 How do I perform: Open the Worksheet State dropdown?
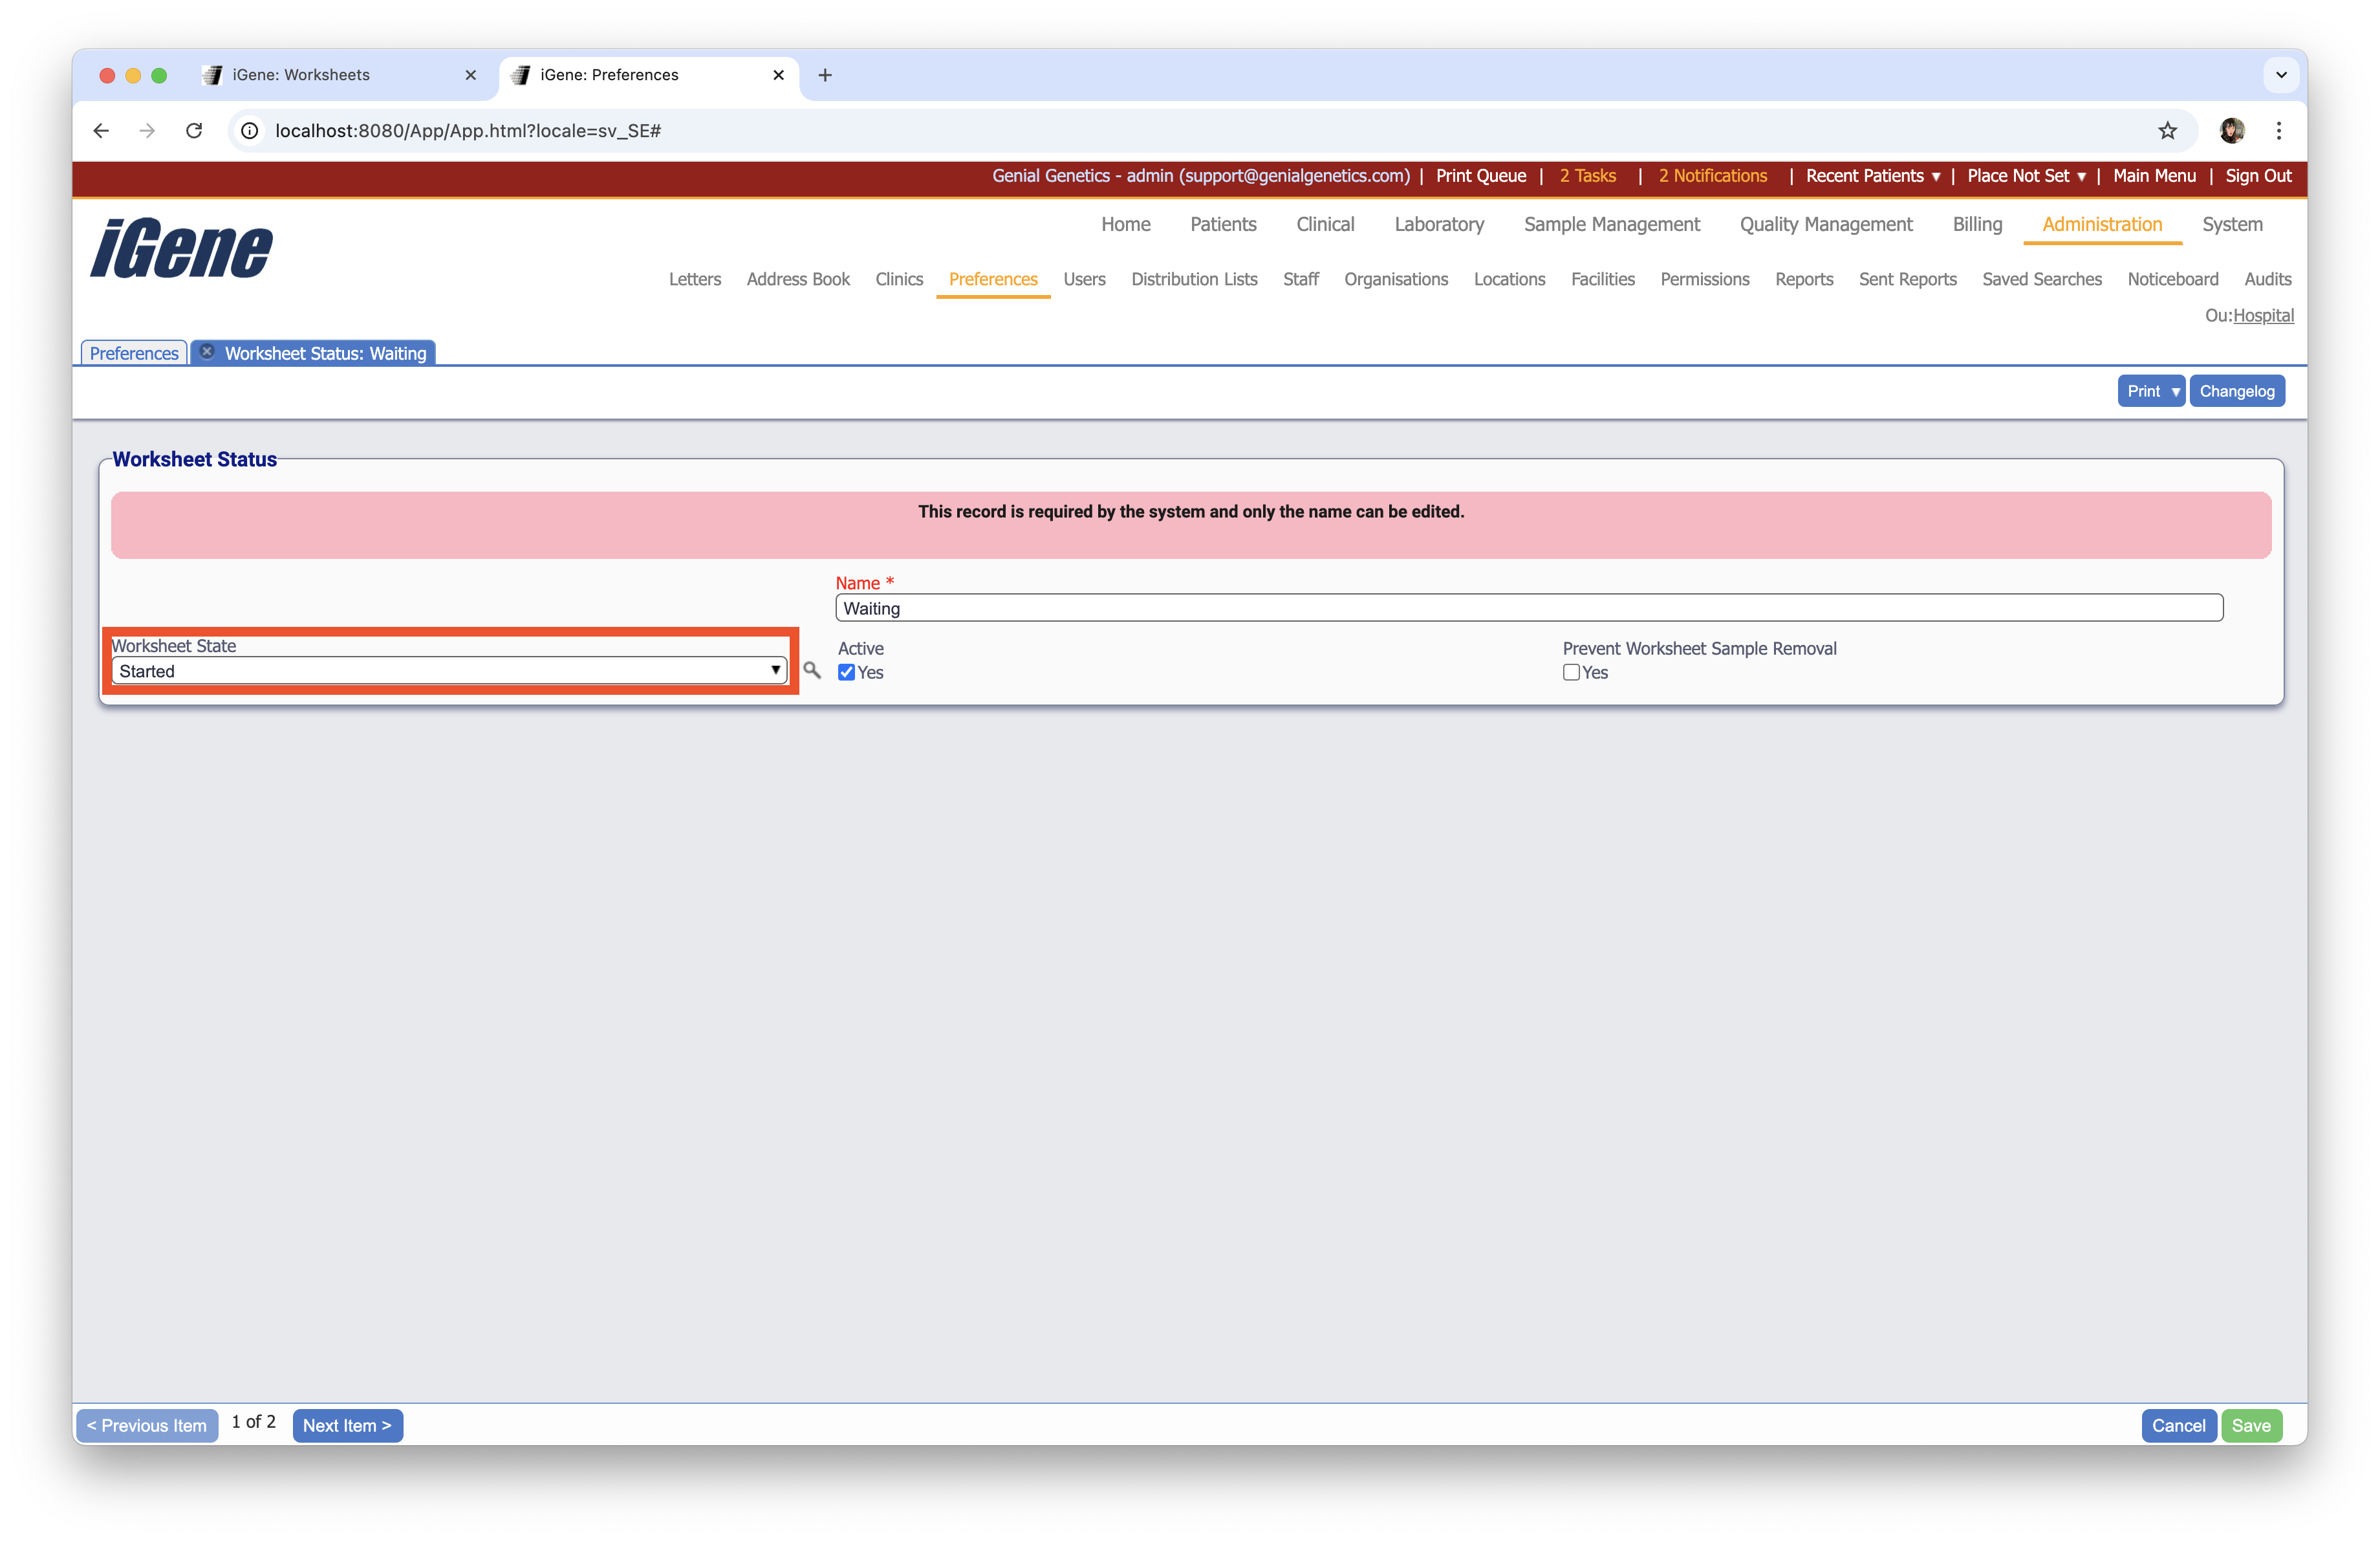pyautogui.click(x=449, y=670)
